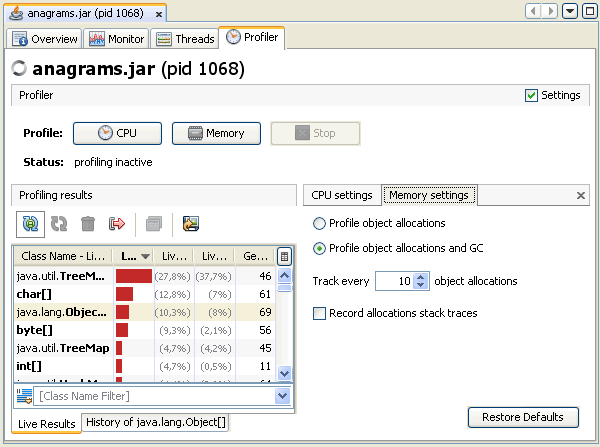
Task: Click the reset collected results icon
Action: point(117,224)
